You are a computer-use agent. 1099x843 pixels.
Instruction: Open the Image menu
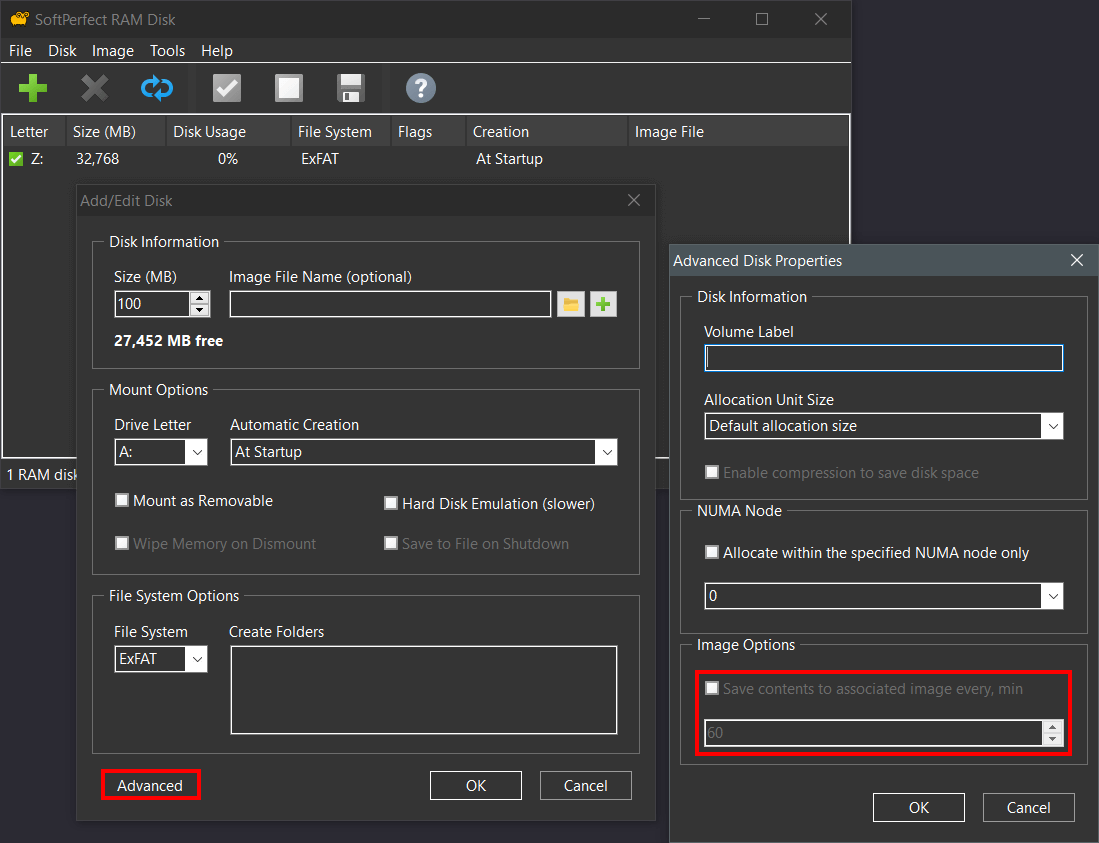[113, 50]
